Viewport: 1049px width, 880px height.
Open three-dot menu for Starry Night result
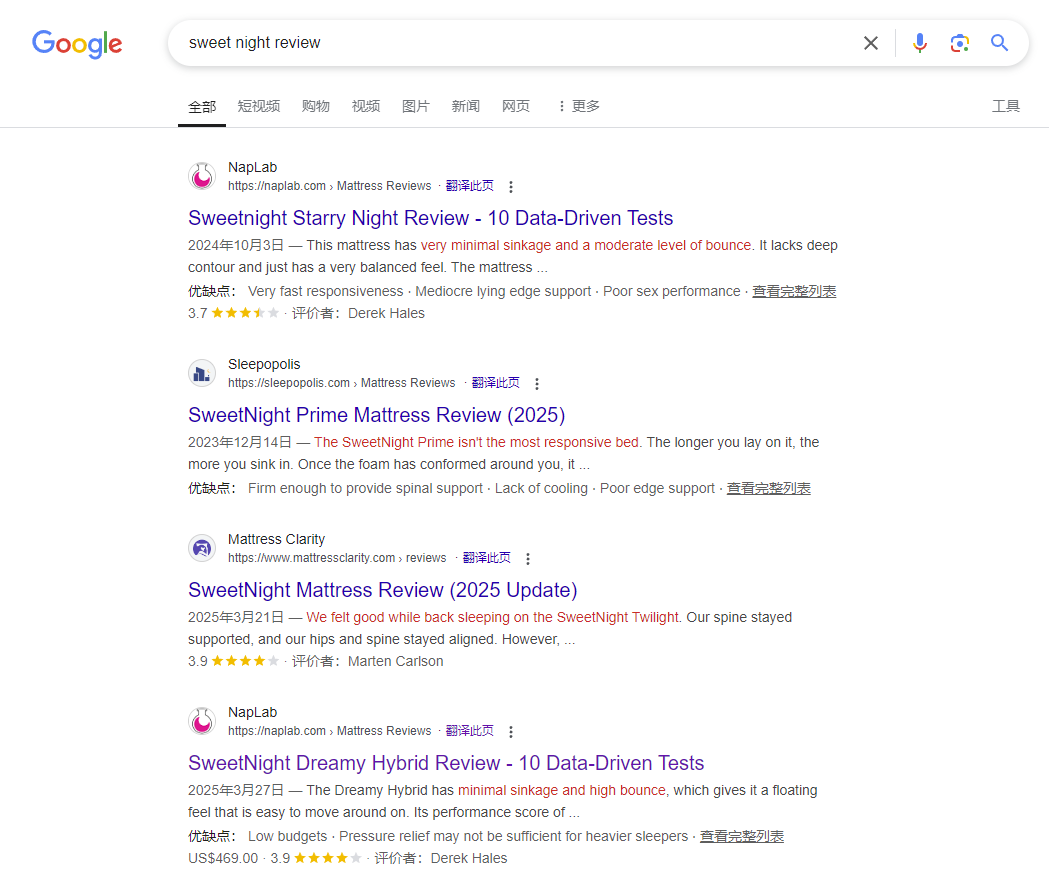click(x=511, y=187)
